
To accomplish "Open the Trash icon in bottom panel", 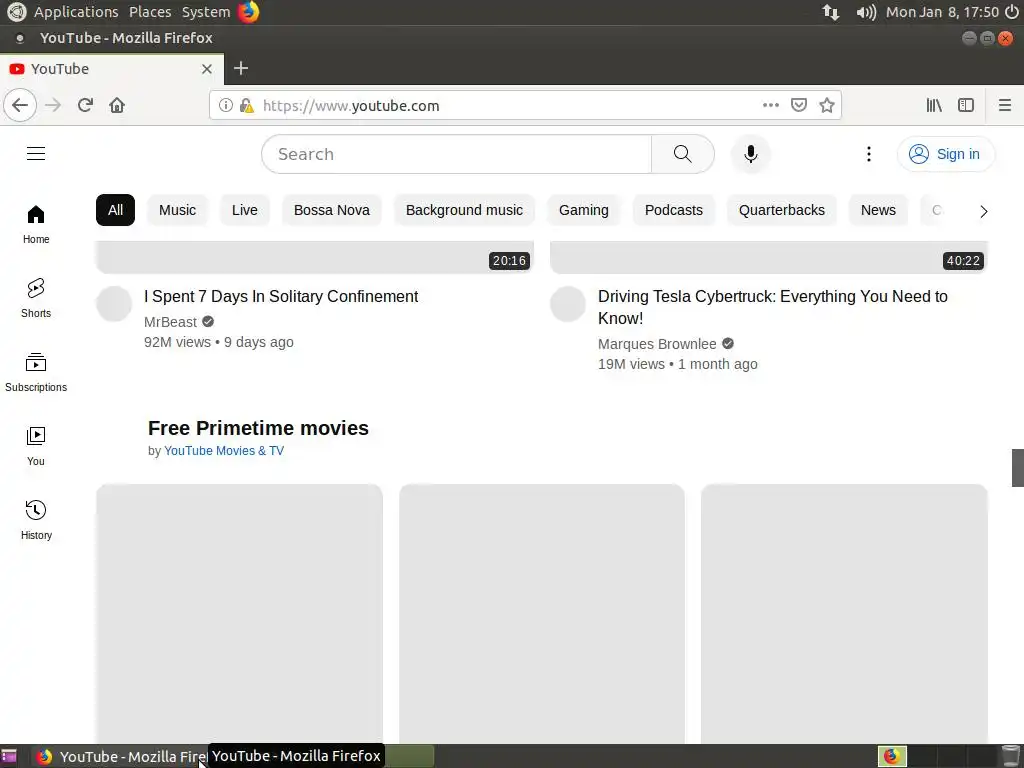I will (1011, 756).
